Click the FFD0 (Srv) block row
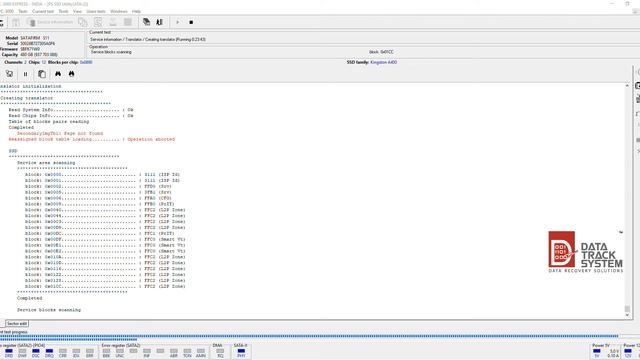Screen dimensions: 640x360 98,187
